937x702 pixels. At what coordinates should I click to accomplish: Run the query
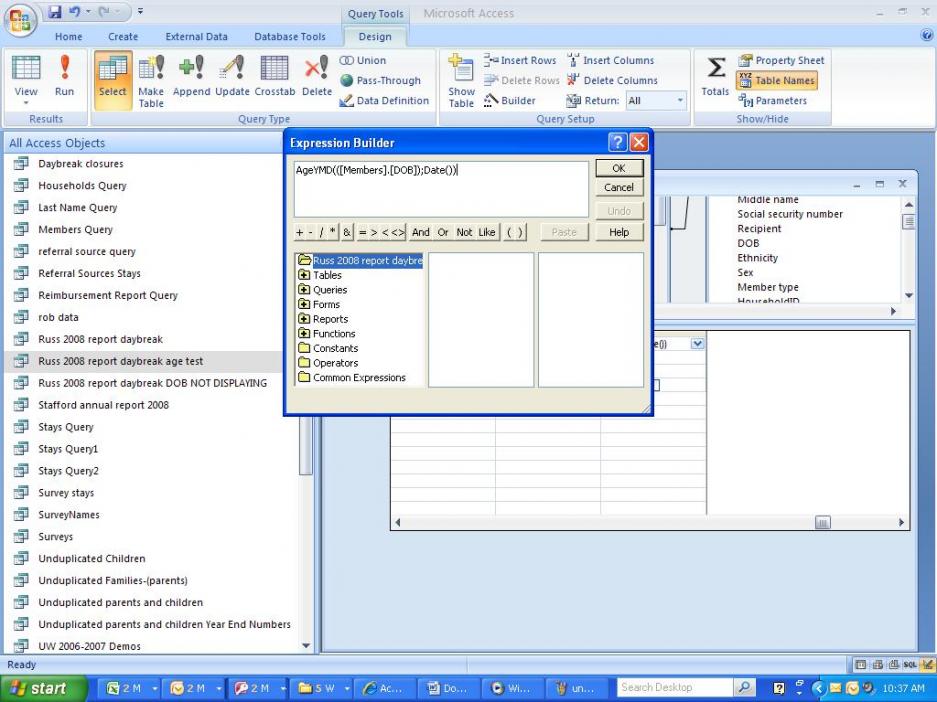click(65, 75)
